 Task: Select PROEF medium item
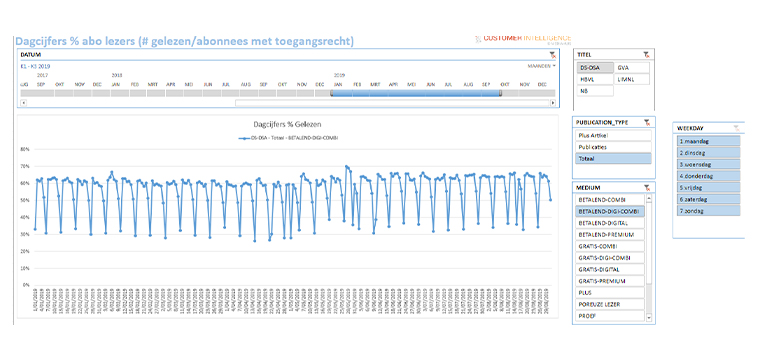point(610,316)
